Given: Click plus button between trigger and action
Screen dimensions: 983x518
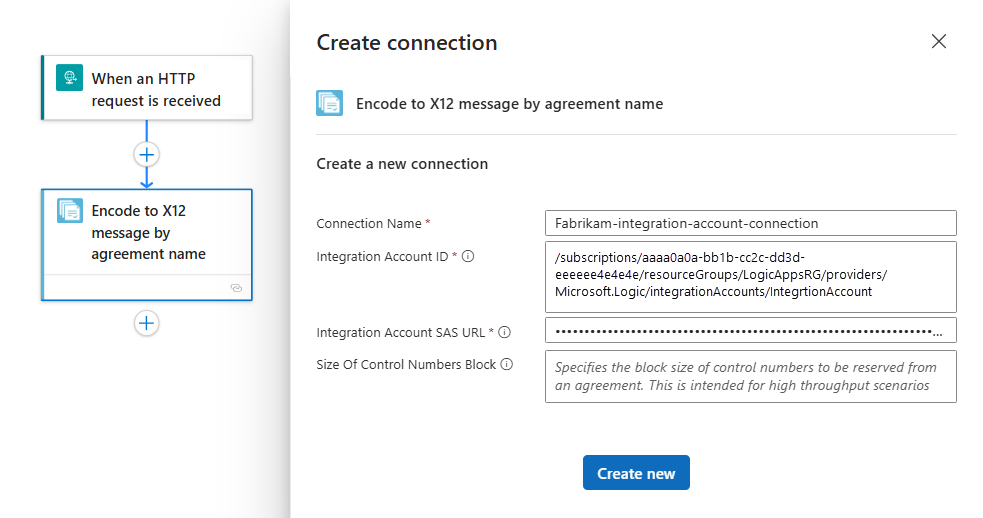Looking at the screenshot, I should [147, 155].
